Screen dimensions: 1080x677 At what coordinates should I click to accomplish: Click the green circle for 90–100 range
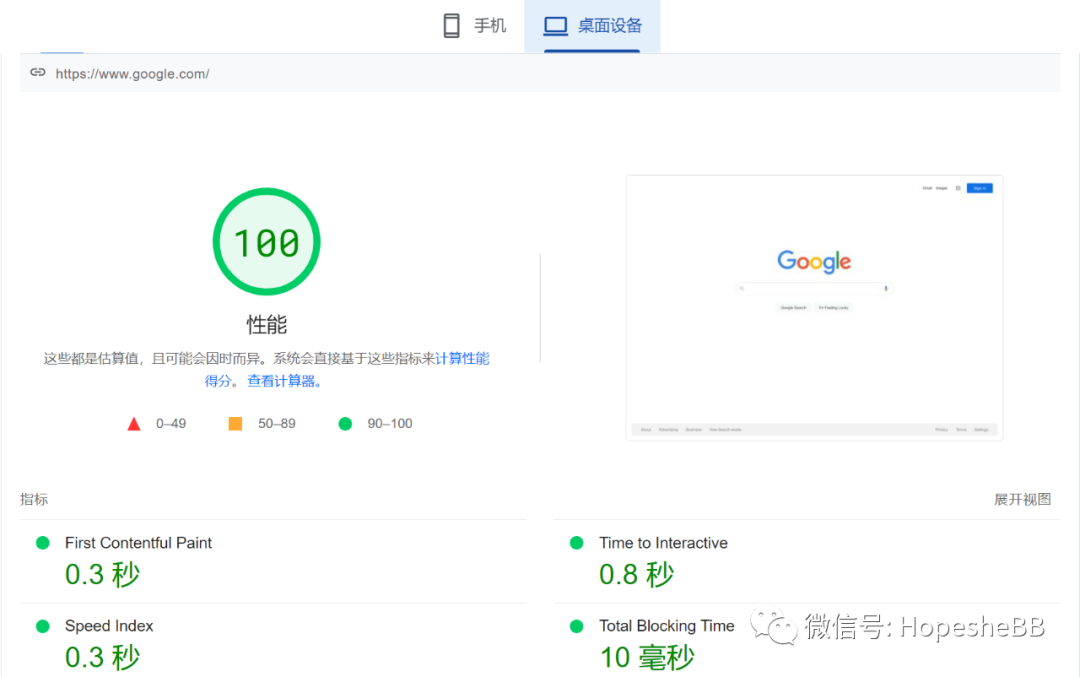click(345, 423)
